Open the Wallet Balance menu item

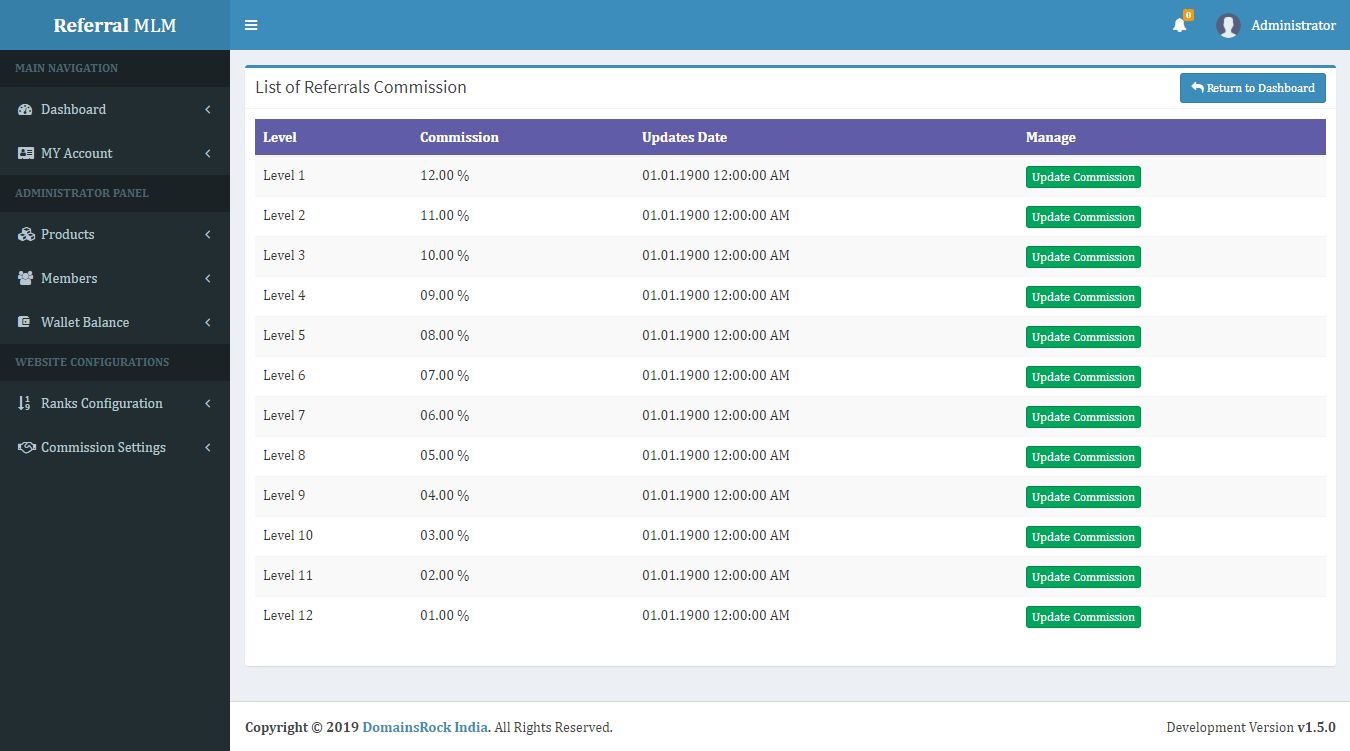tap(85, 323)
